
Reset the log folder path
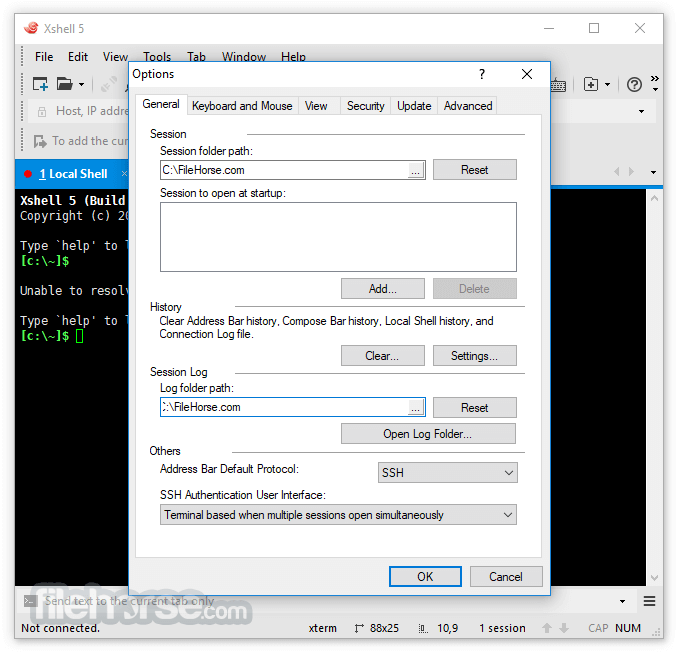point(475,408)
